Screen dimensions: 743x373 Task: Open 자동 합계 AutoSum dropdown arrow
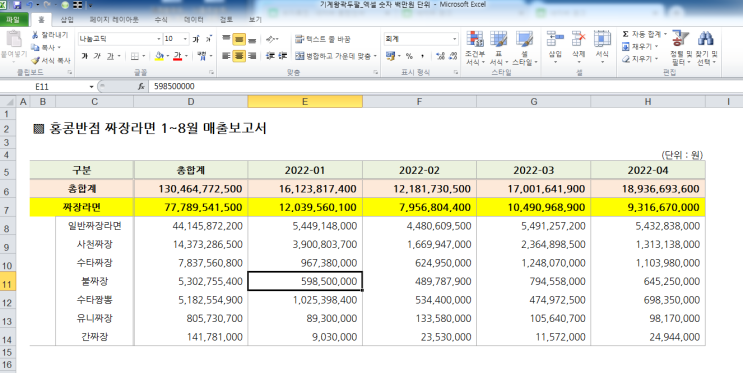(665, 34)
